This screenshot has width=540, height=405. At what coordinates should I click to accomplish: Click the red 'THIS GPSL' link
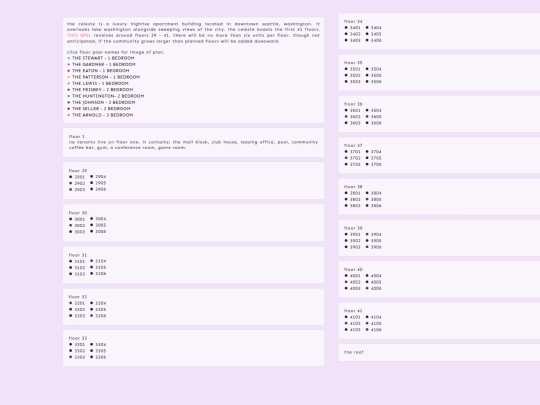tap(79, 35)
